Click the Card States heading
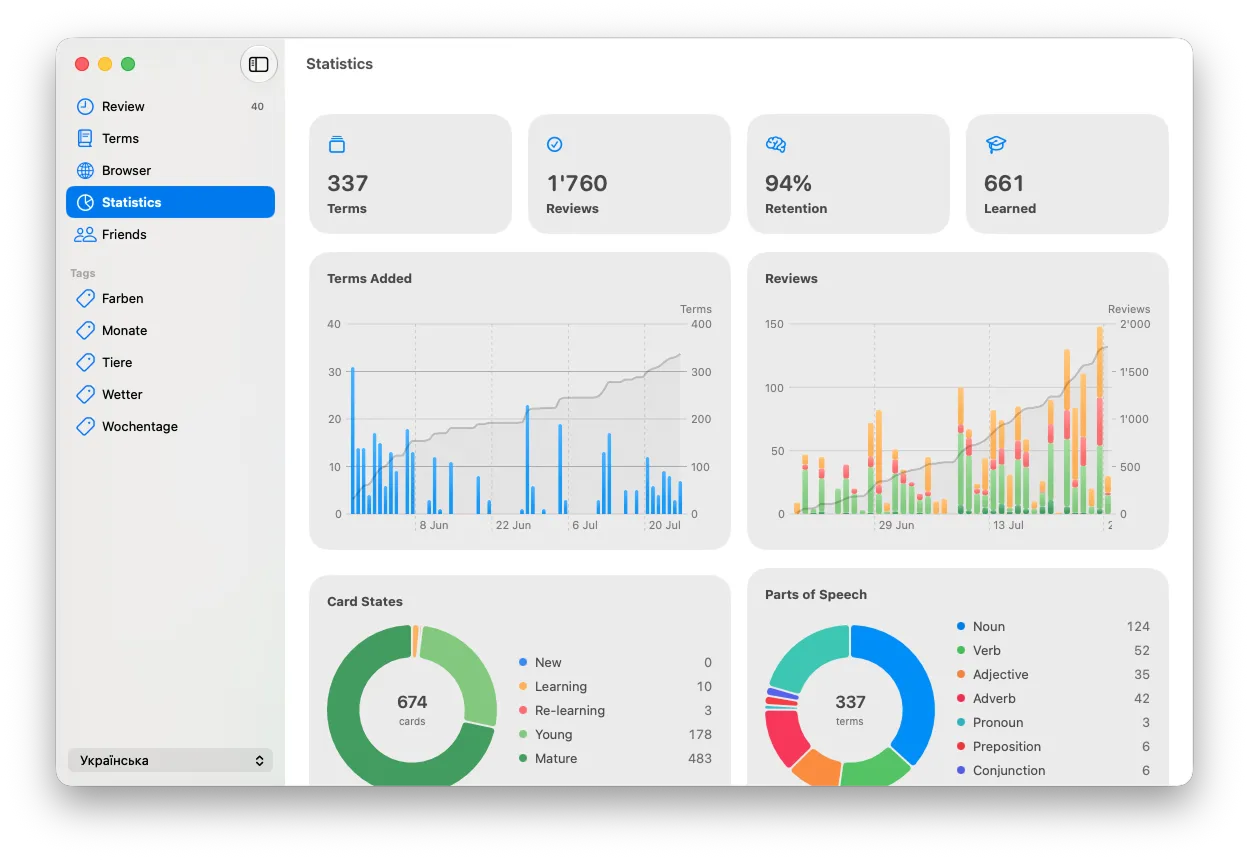 [365, 601]
